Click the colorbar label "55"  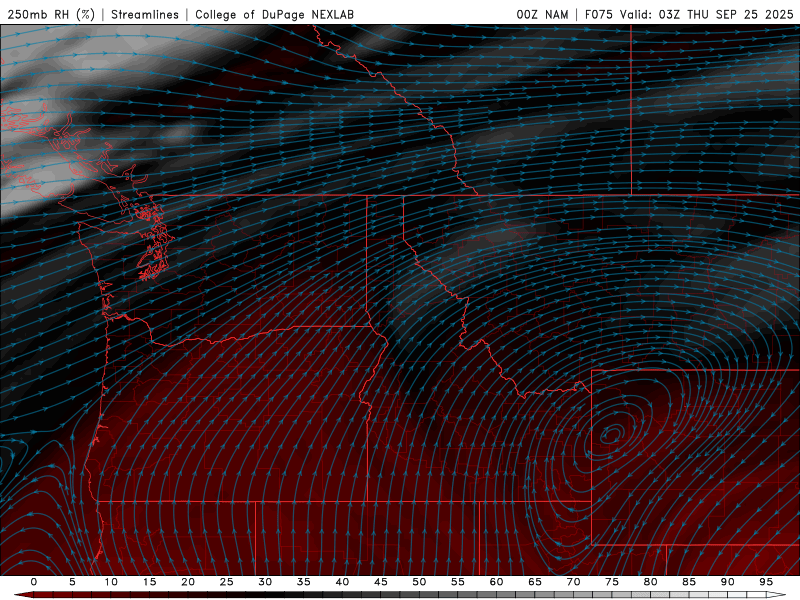coord(458,582)
